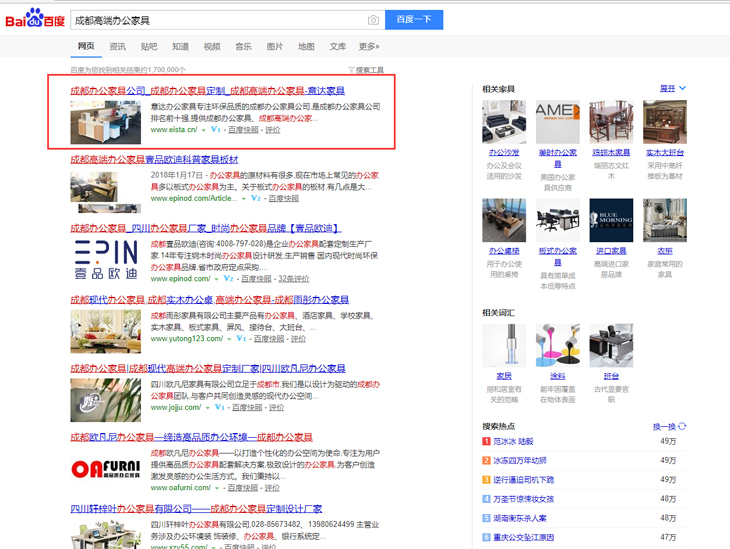Click the BLUE MORNING logo thumbnail

[611, 220]
